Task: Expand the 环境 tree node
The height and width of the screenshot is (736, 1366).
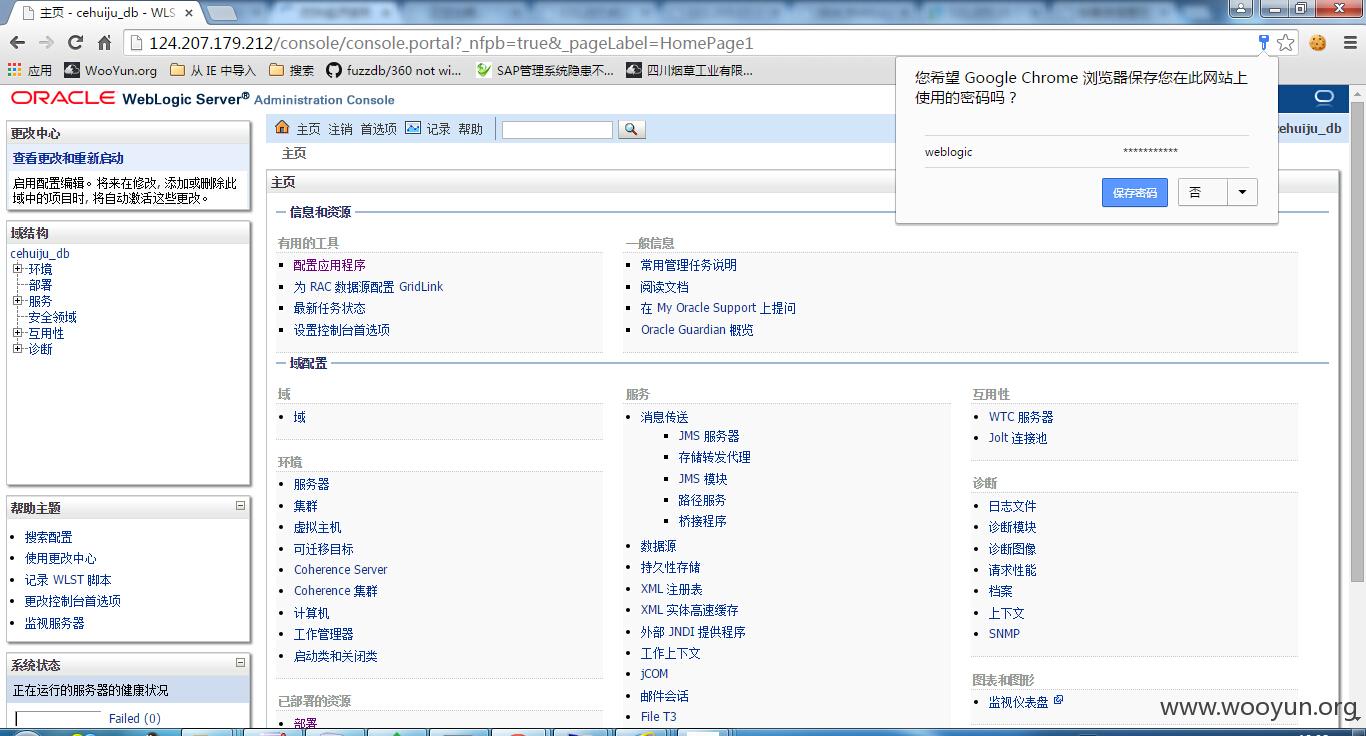Action: tap(17, 269)
